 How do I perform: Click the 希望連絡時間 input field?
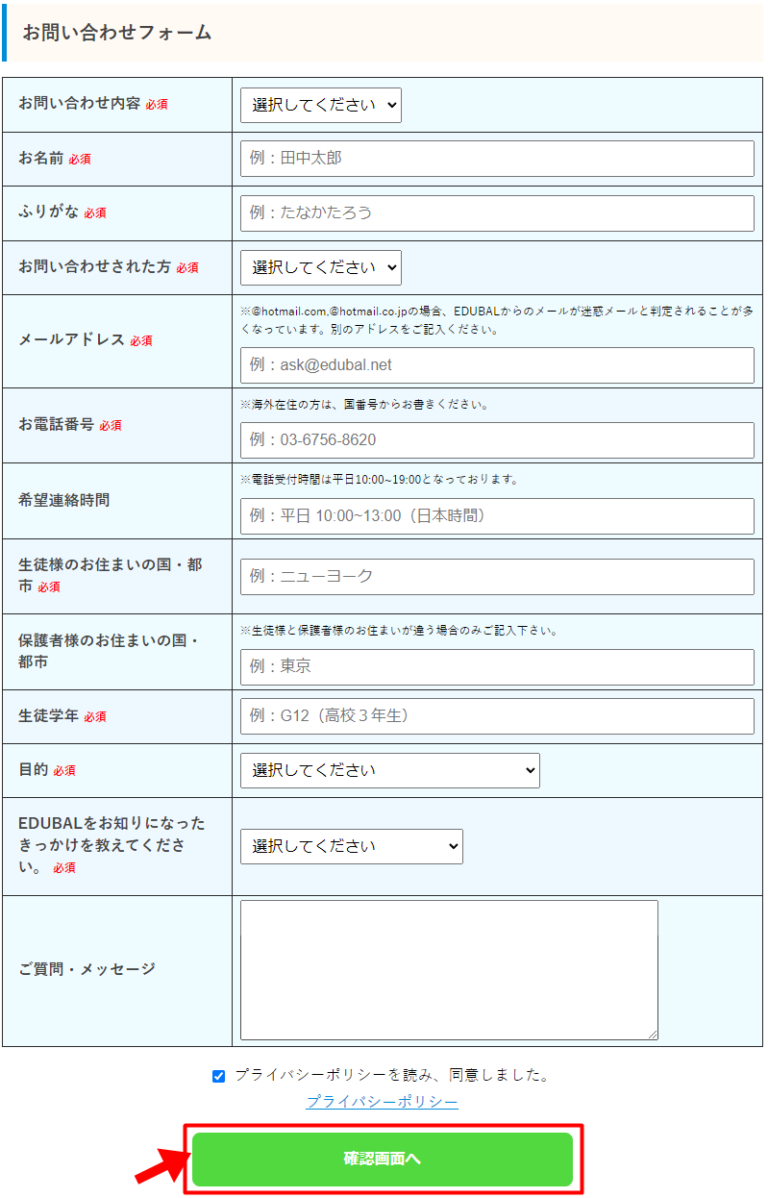(495, 516)
